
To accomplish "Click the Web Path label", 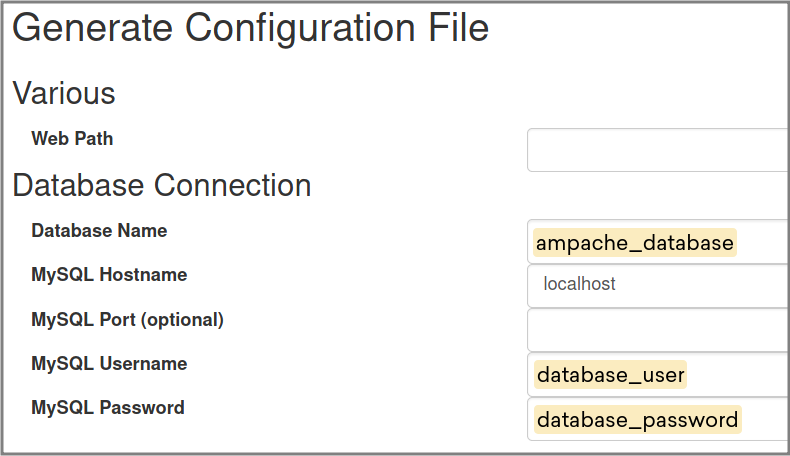I will tap(72, 139).
